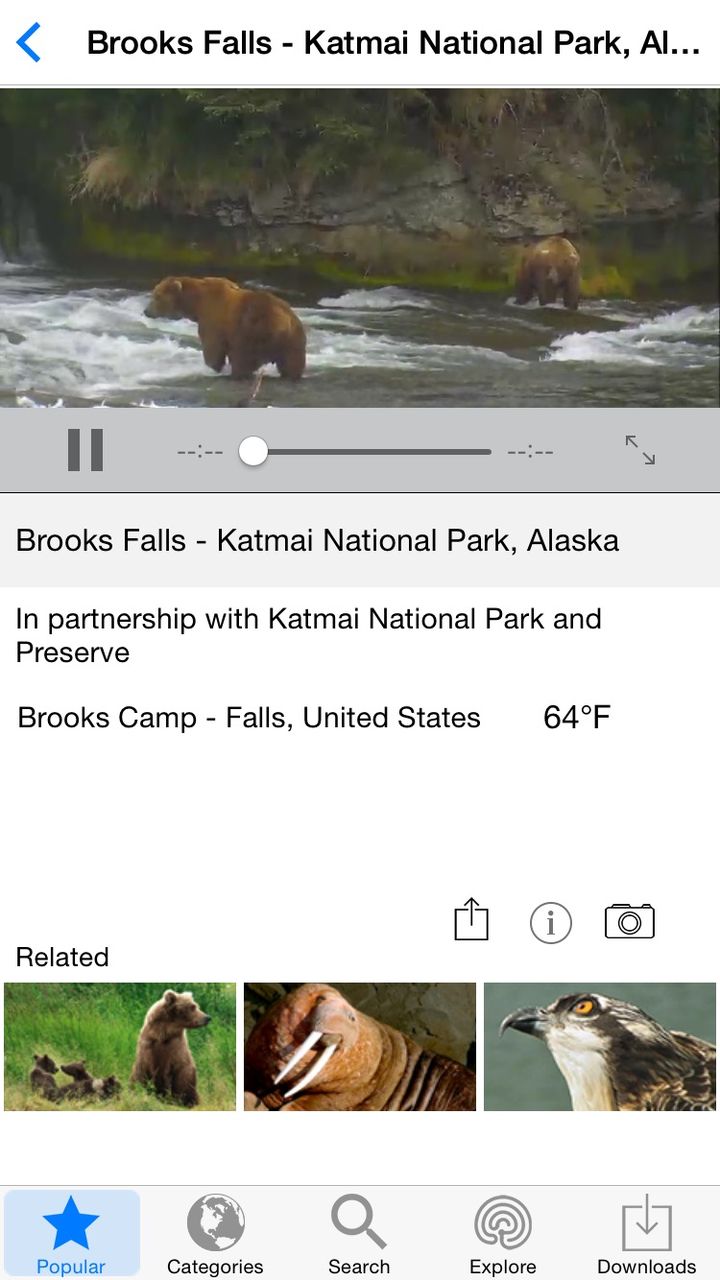Pause the live webcam video
The width and height of the screenshot is (720, 1280).
pos(85,450)
